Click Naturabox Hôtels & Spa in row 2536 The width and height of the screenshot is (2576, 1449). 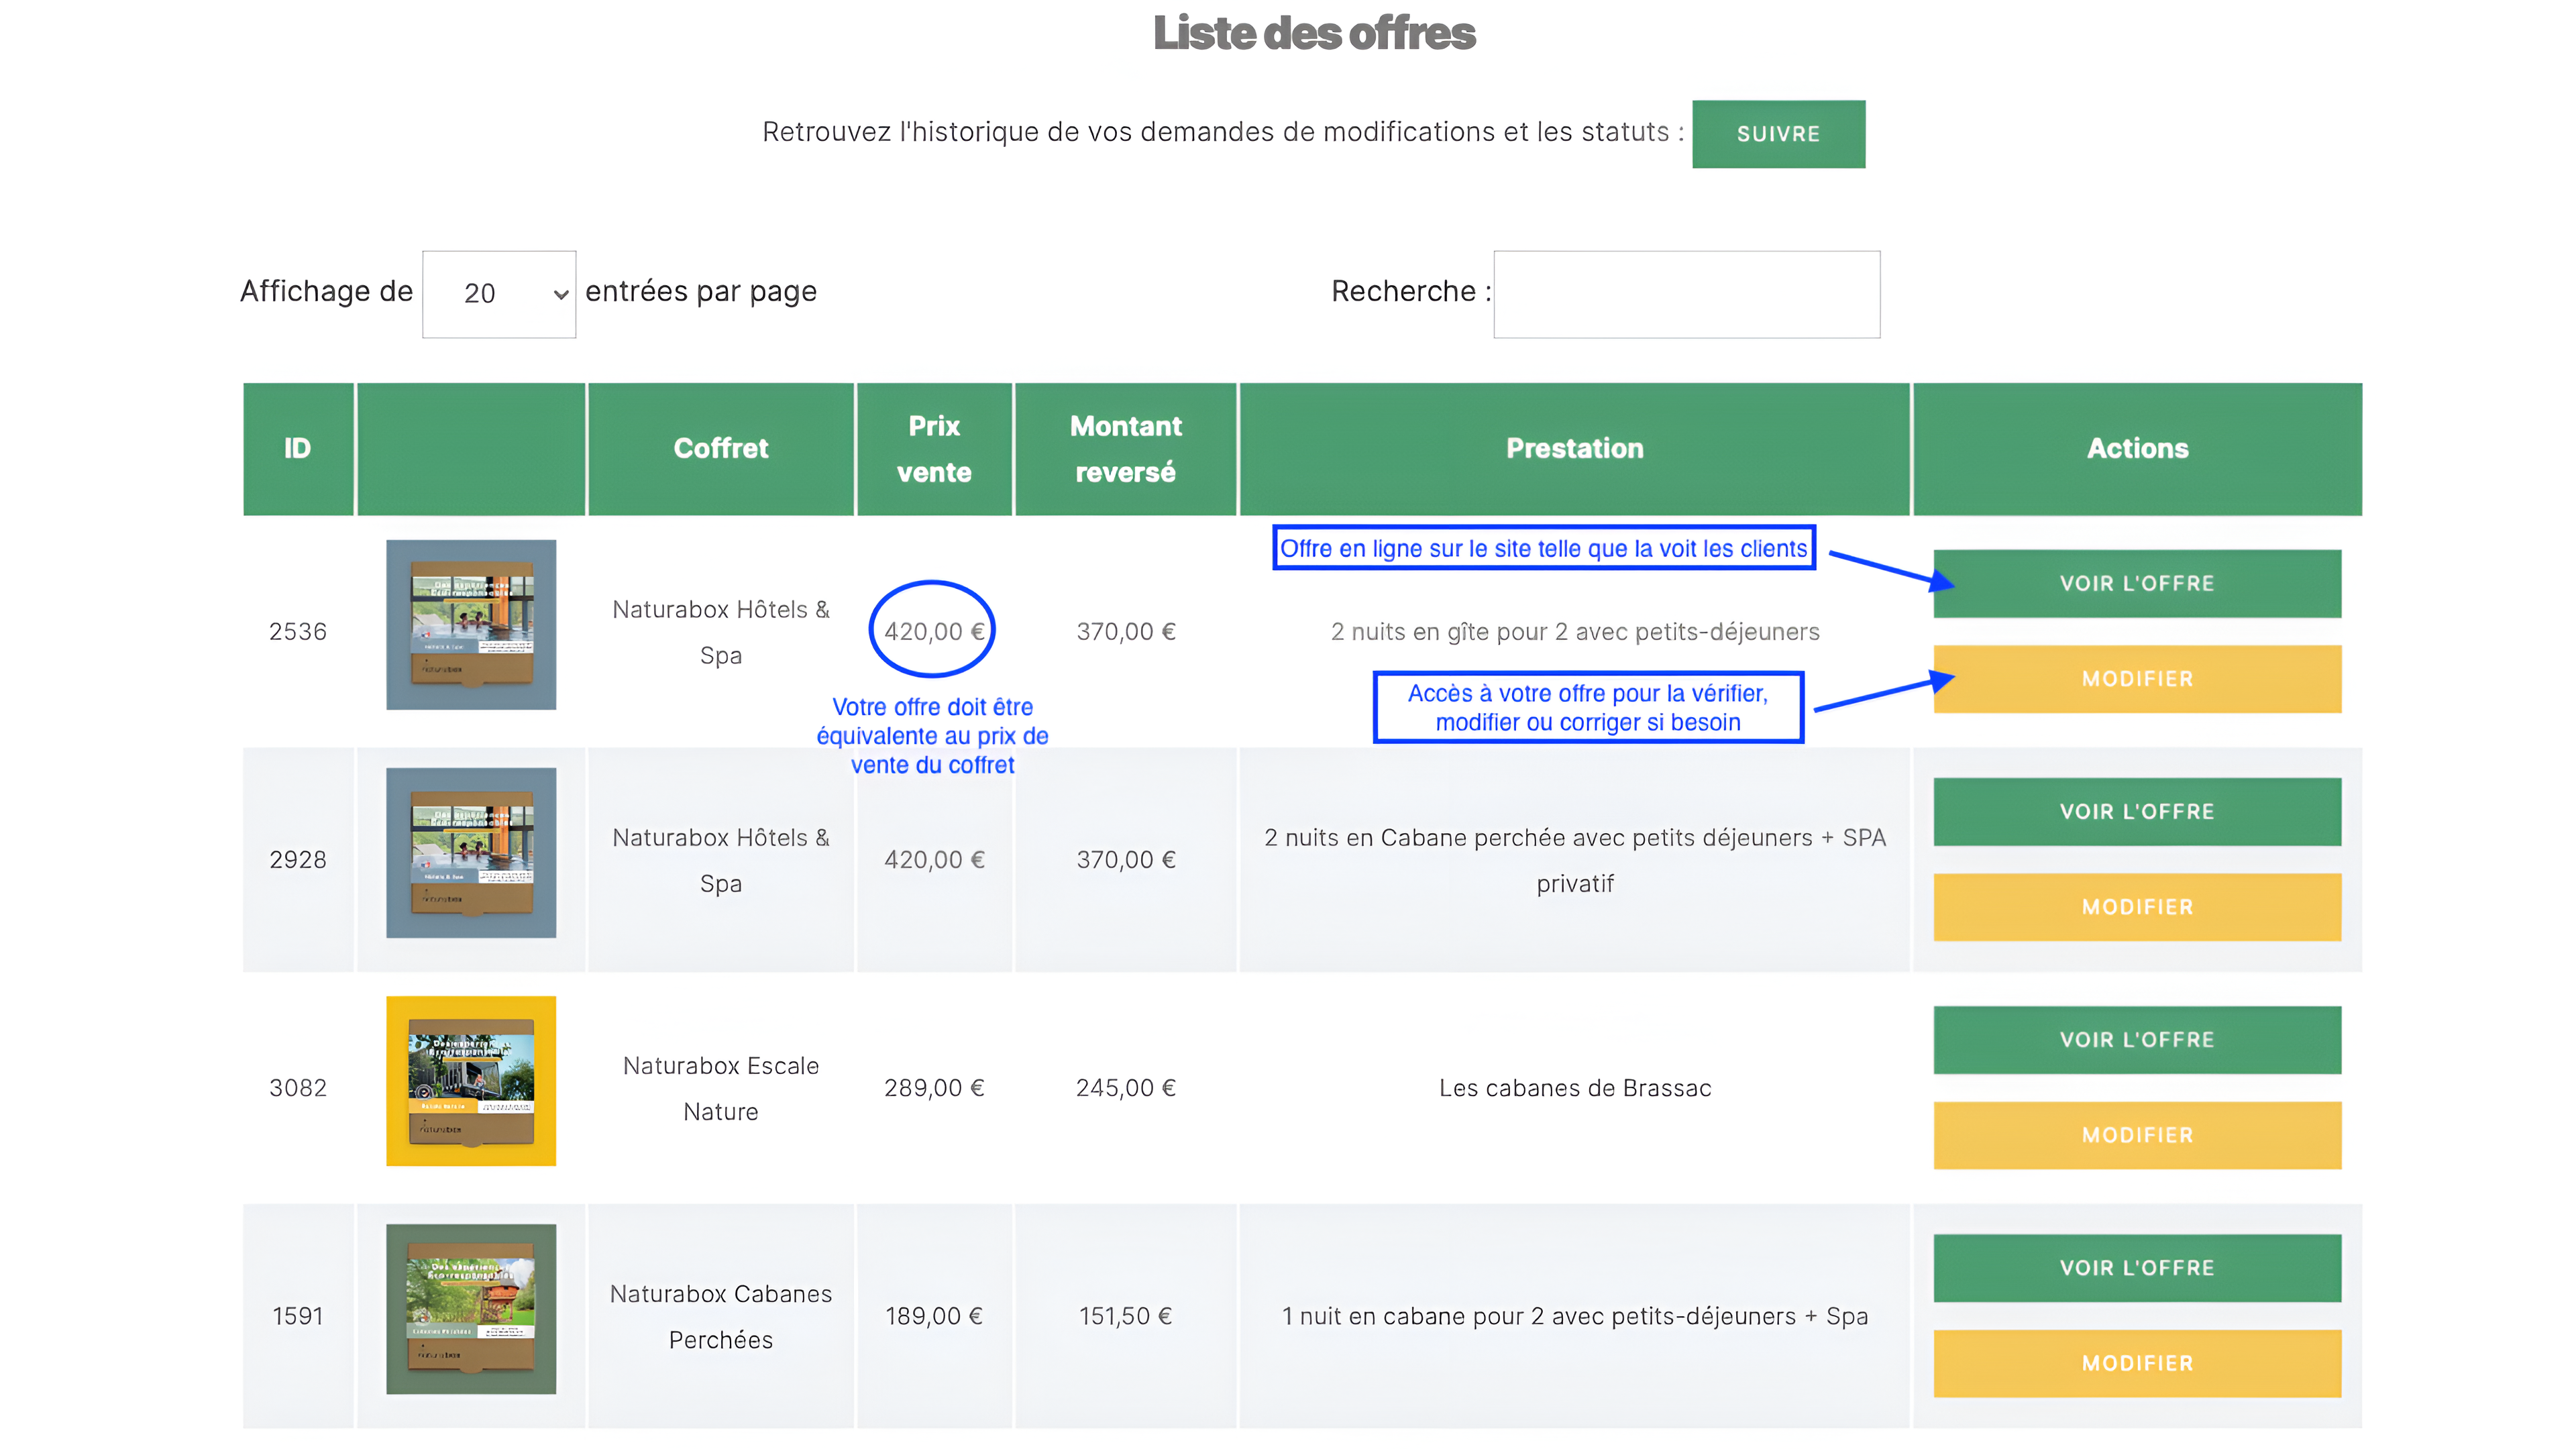[721, 632]
